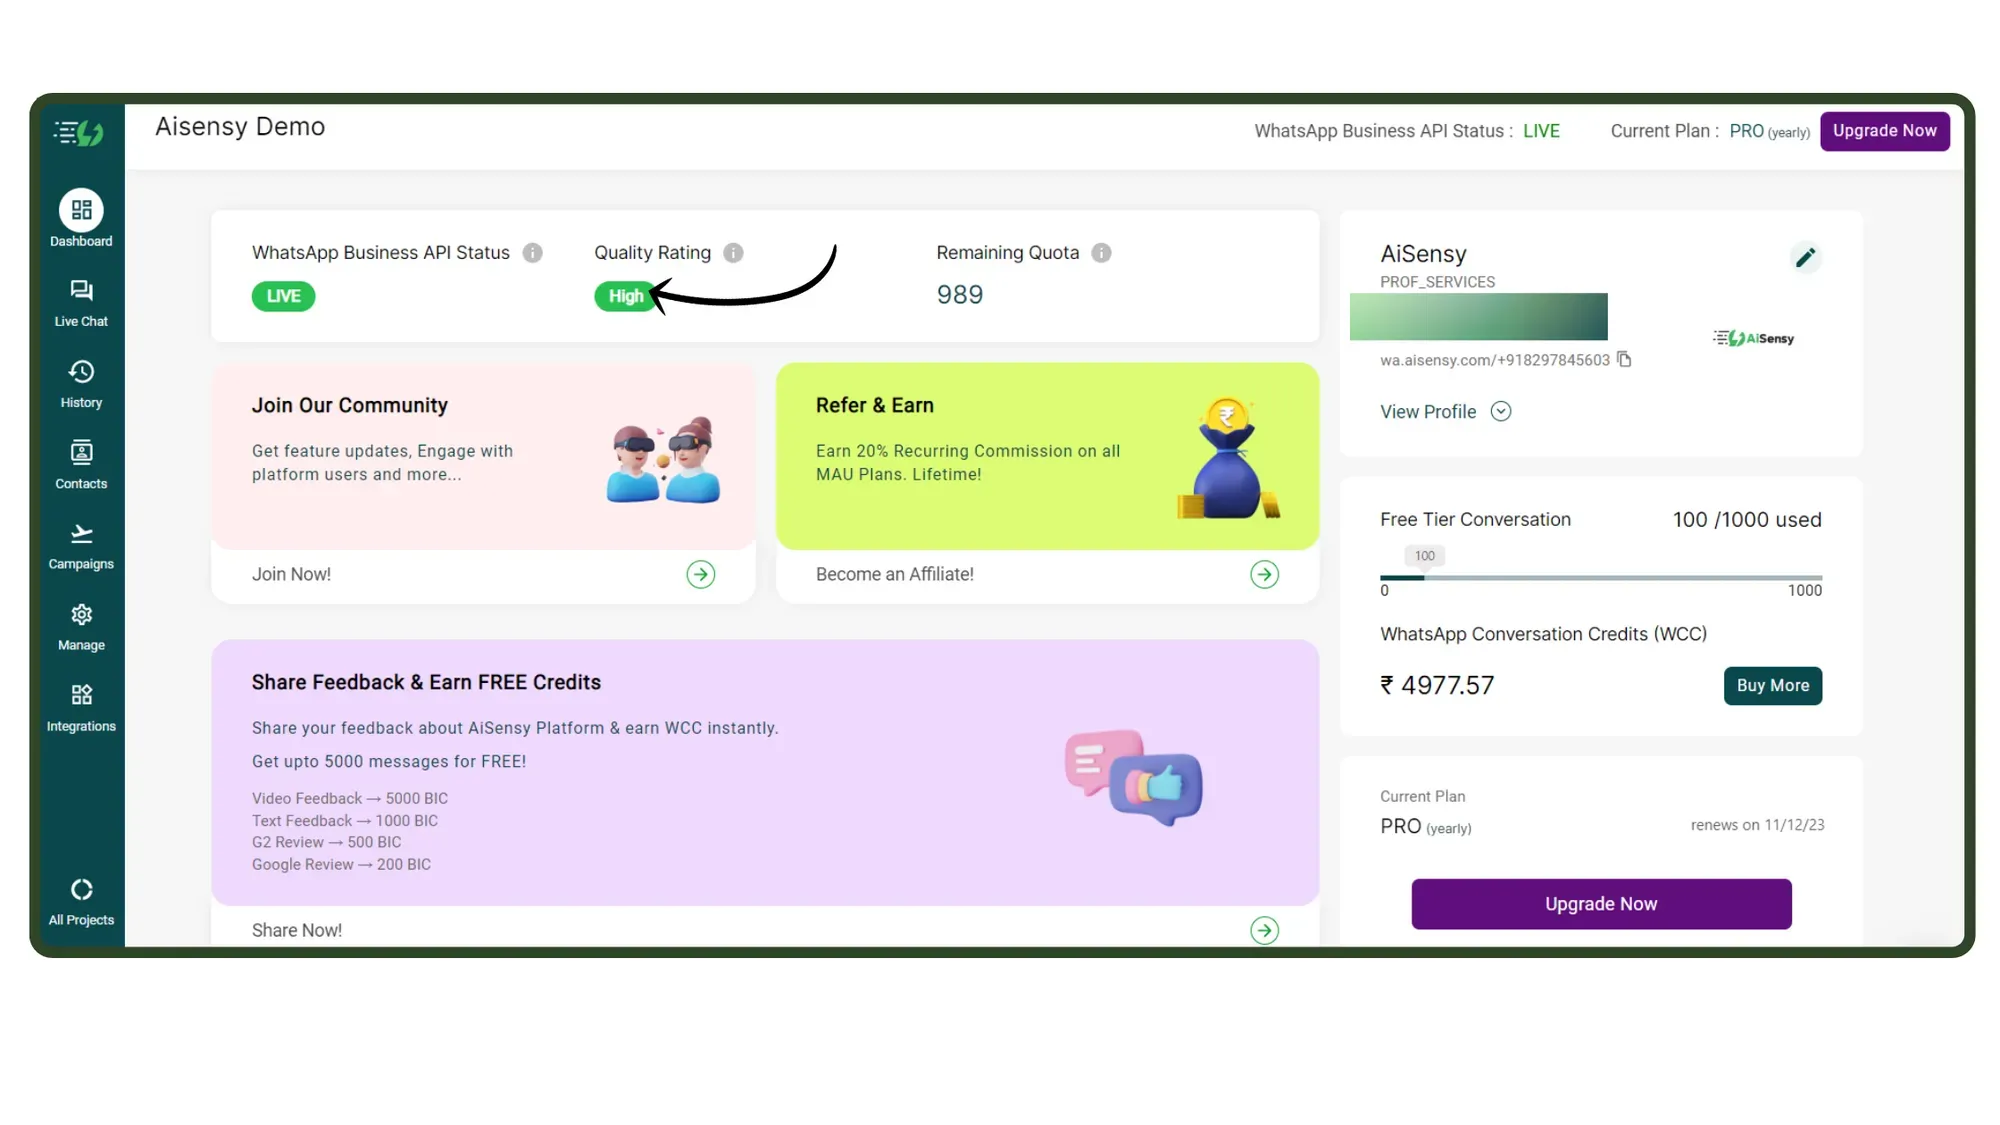Viewport: 2000px width, 1125px height.
Task: Click info icon beside WhatsApp Business API Status
Action: 532,253
